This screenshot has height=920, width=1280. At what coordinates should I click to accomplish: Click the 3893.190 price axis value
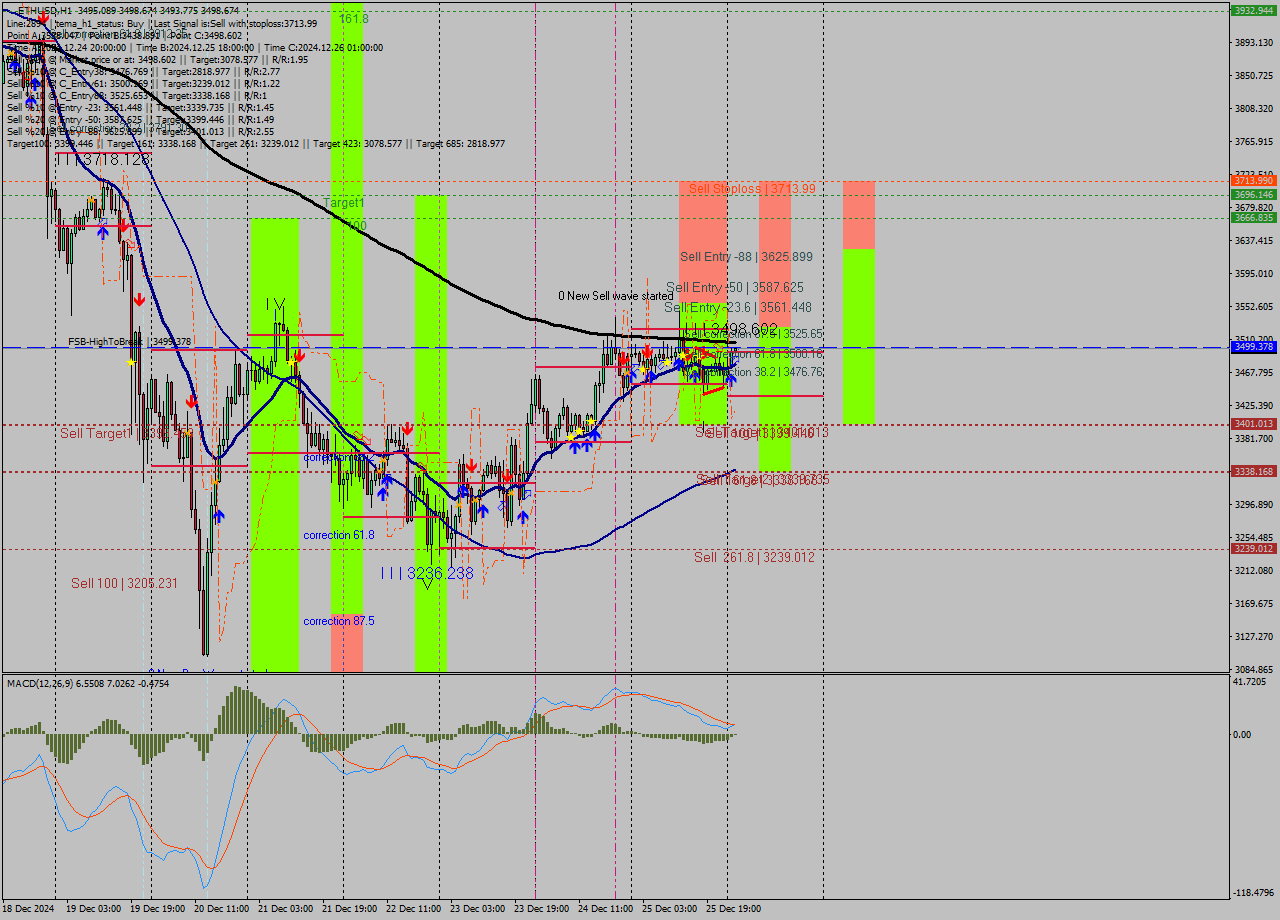point(1254,43)
